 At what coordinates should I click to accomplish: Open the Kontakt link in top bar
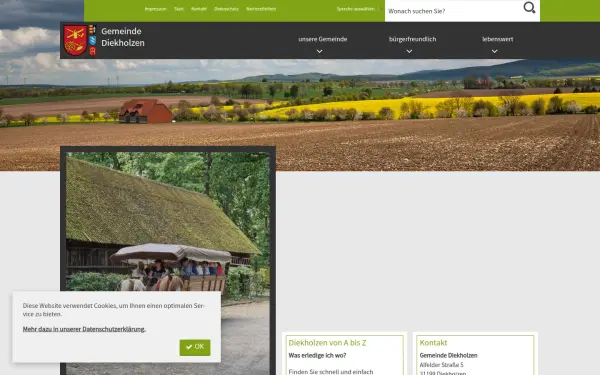click(199, 9)
